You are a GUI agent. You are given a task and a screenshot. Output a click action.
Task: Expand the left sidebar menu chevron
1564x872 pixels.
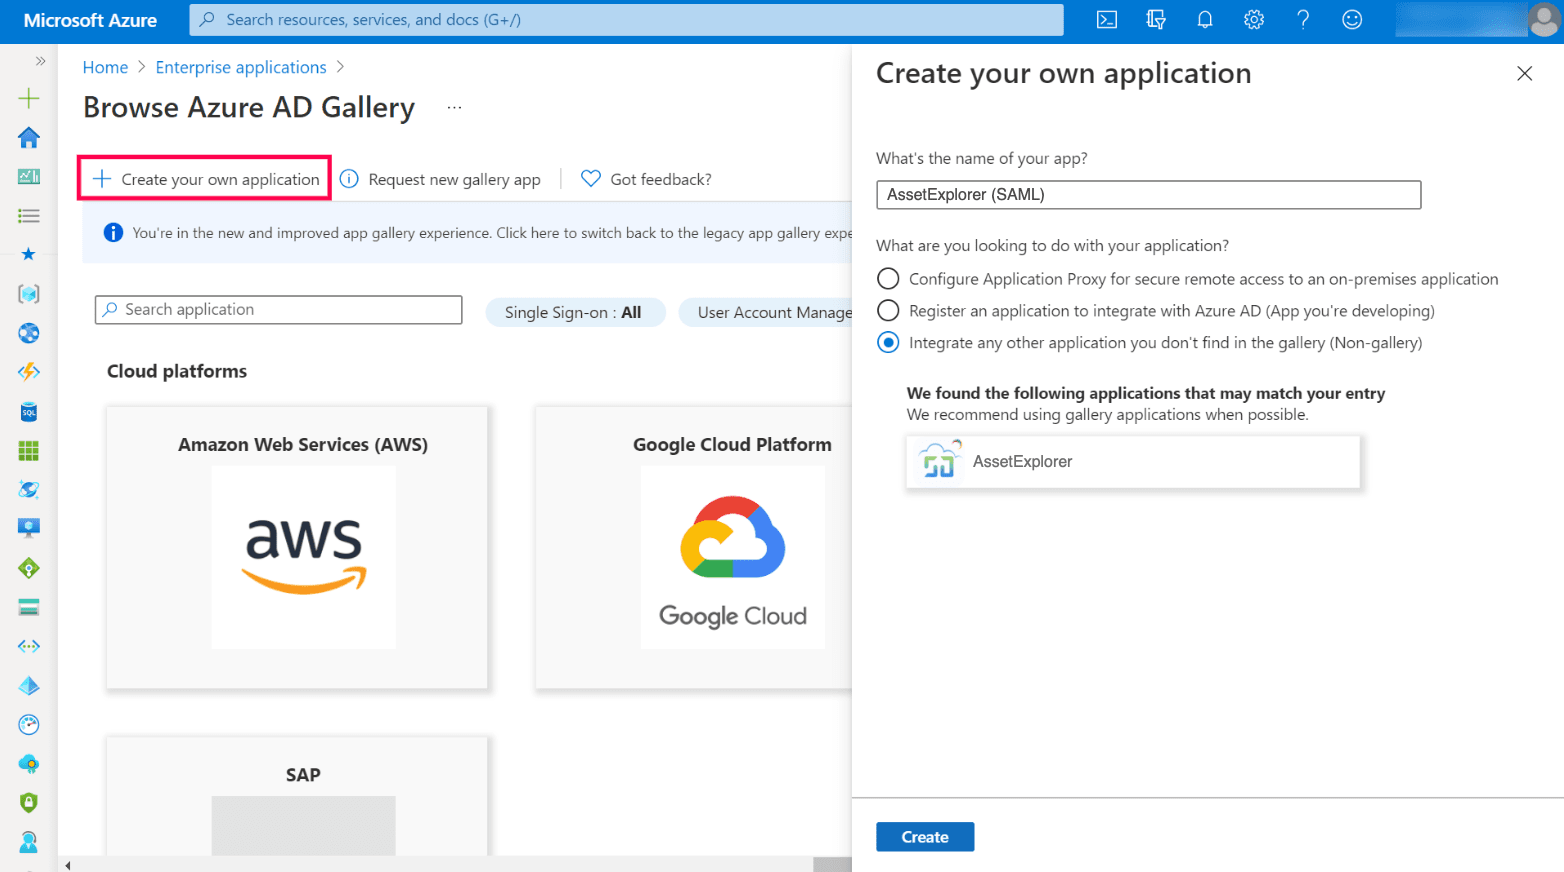40,61
